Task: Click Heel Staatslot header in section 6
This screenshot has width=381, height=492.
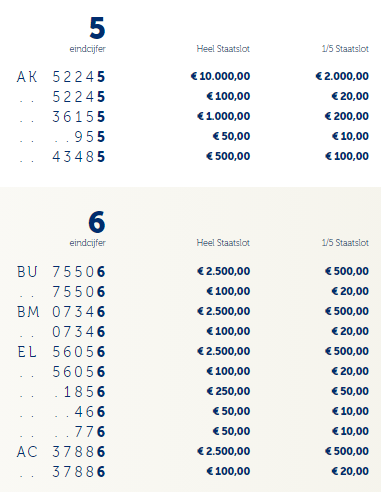Action: tap(223, 243)
